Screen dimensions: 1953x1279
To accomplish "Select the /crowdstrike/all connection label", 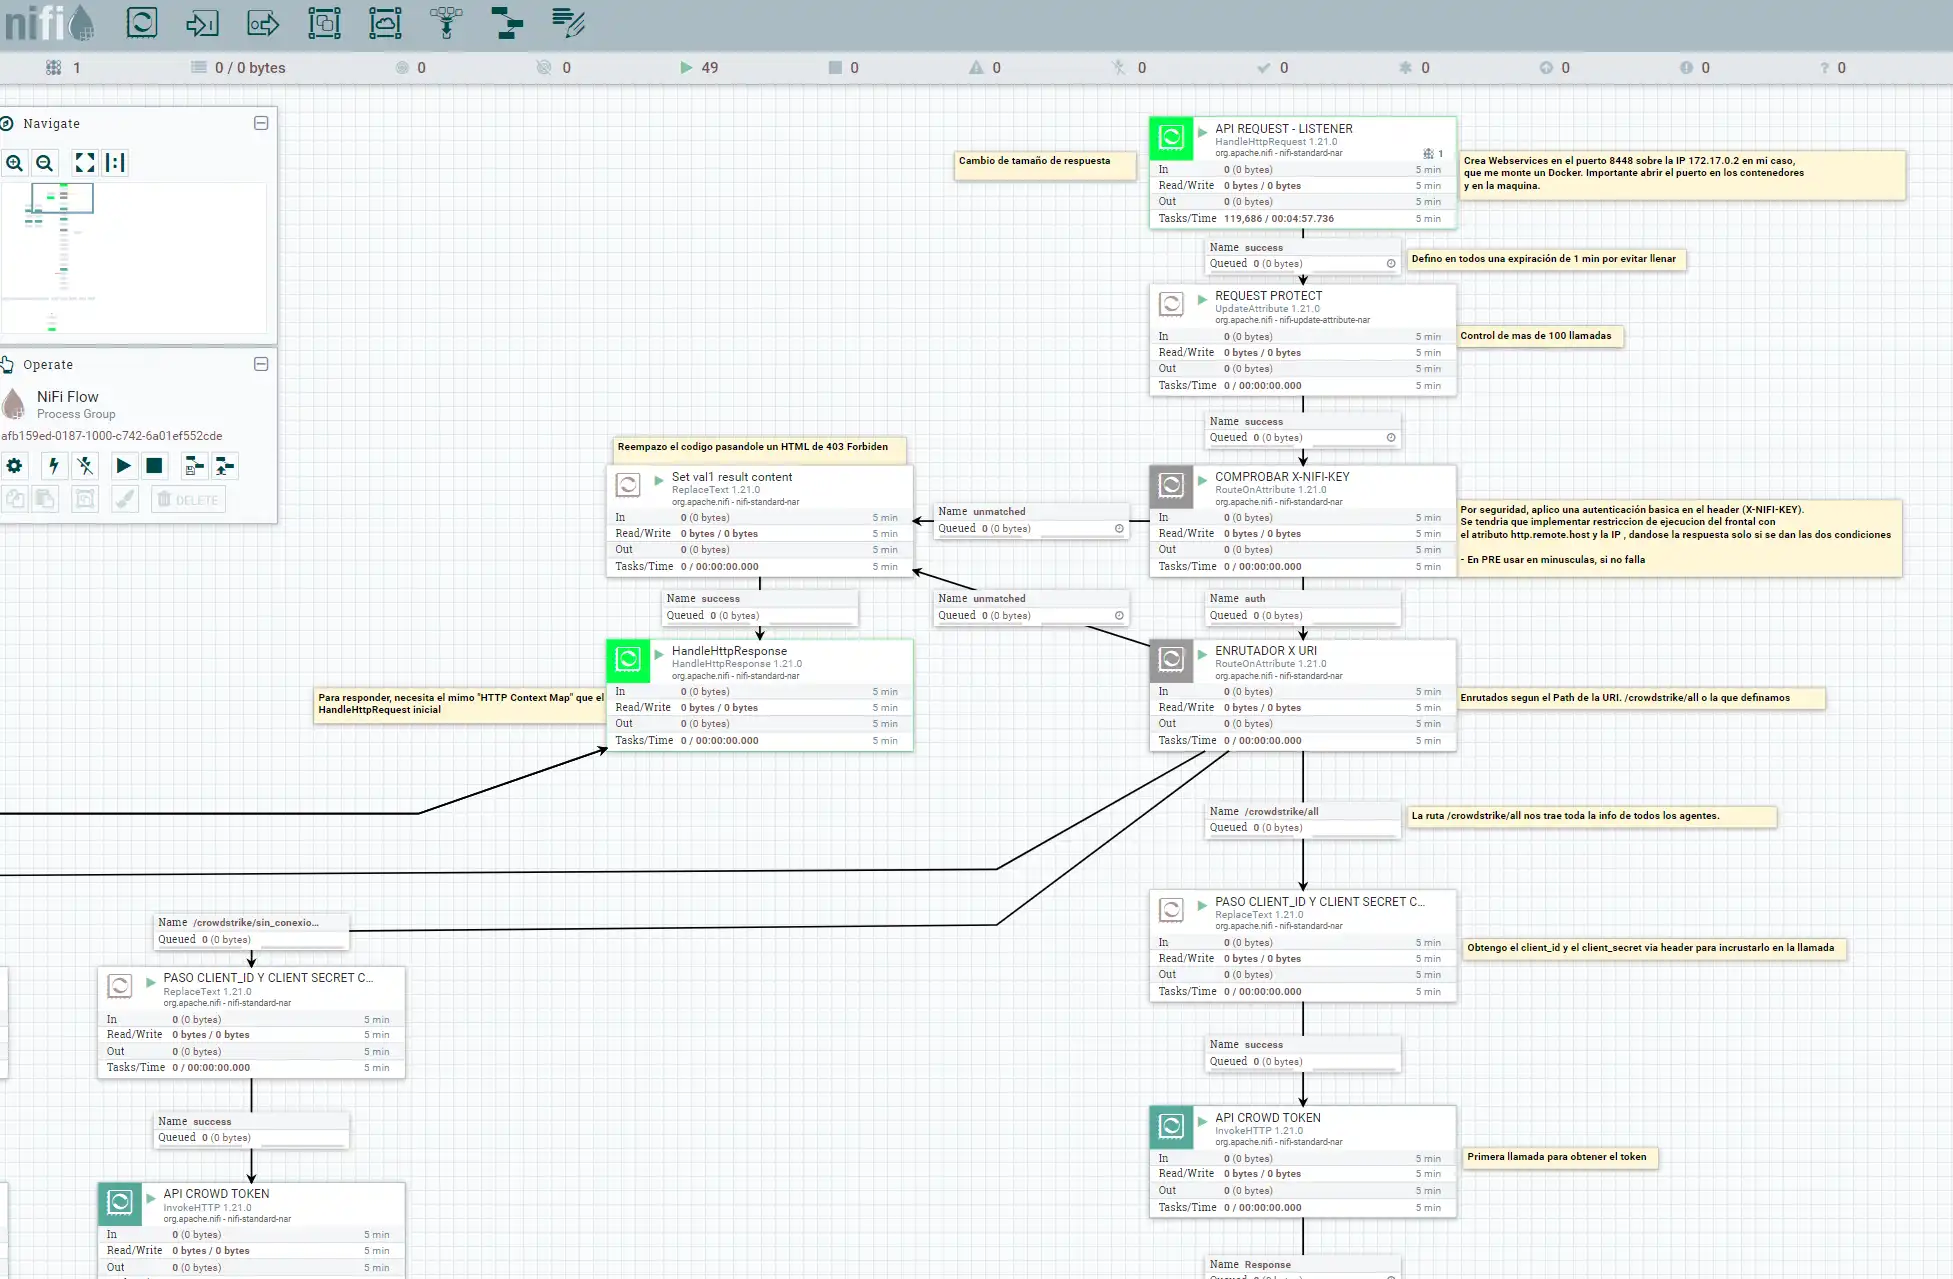I will click(1302, 819).
